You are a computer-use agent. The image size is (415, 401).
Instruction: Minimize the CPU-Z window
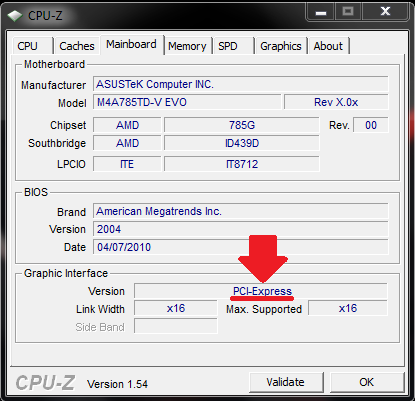[321, 12]
